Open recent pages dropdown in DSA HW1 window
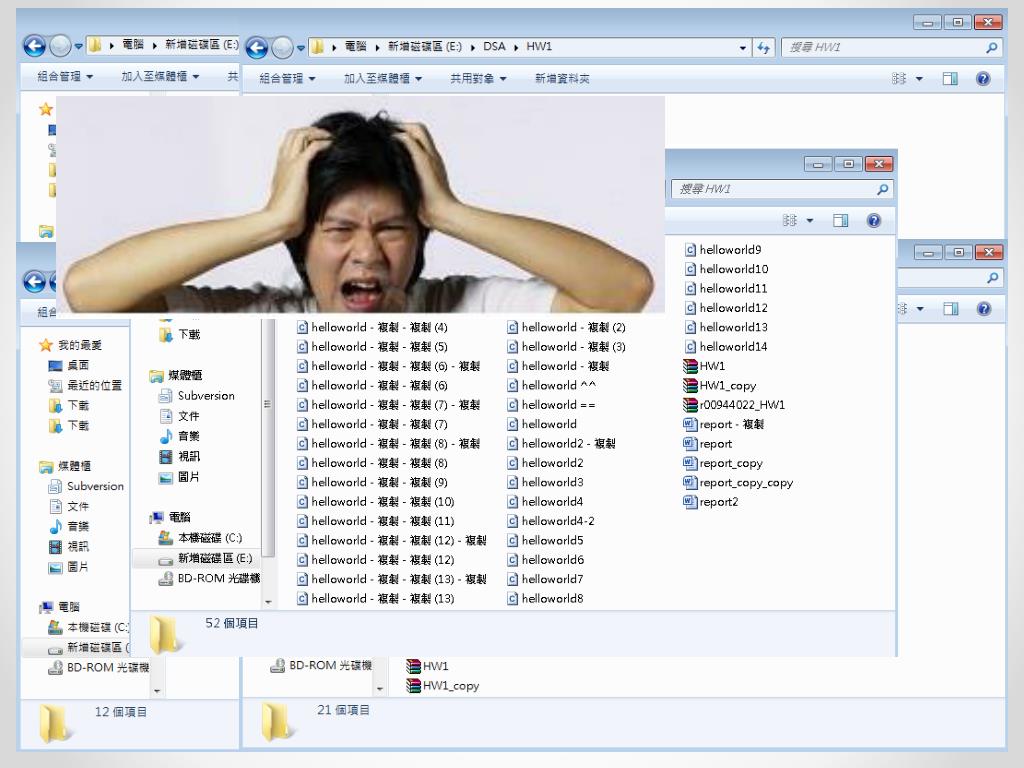1024x768 pixels. 301,48
